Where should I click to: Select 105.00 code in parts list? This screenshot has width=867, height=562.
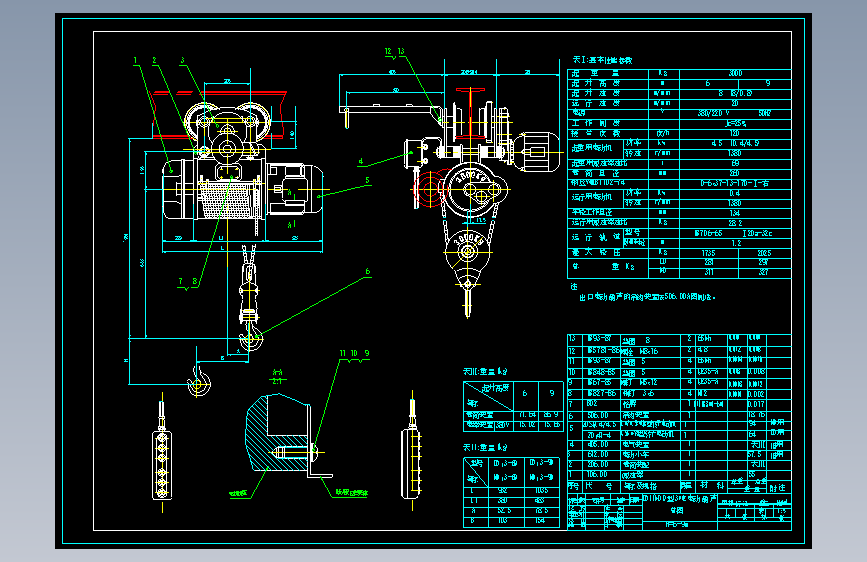(598, 475)
